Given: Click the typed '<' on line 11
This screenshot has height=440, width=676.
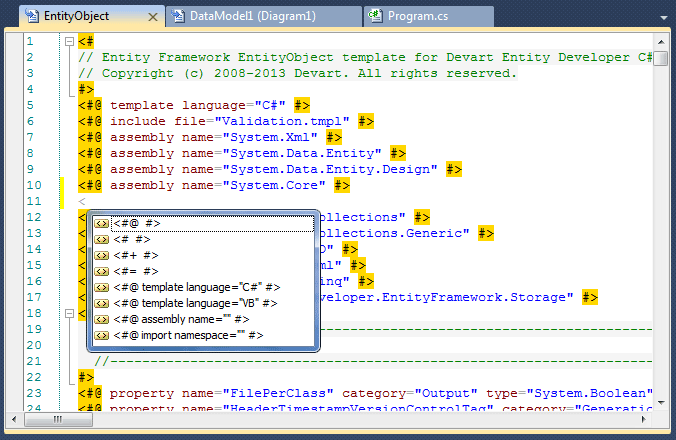Looking at the screenshot, I should click(82, 201).
